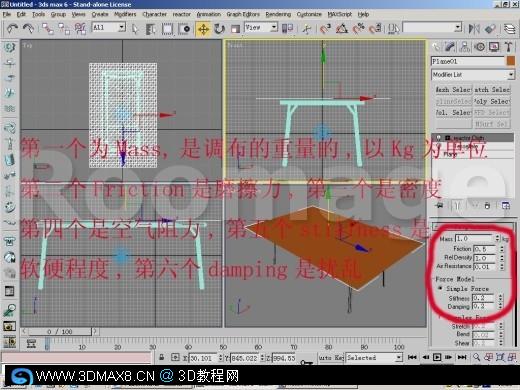520x390 pixels.
Task: Open the File menu
Action: pyautogui.click(x=7, y=14)
